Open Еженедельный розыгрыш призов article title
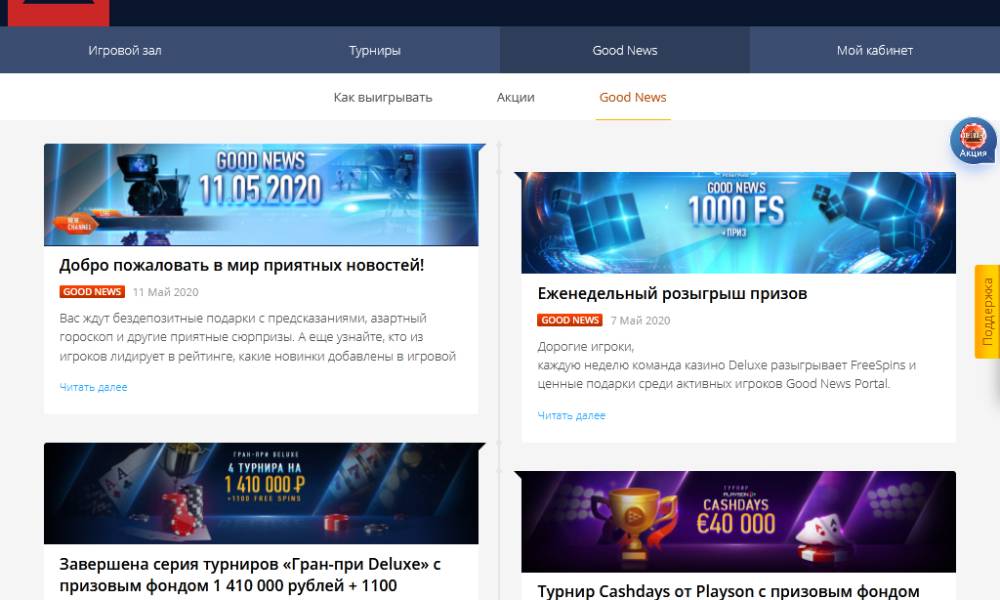Screen dimensions: 1000x600 tap(672, 293)
